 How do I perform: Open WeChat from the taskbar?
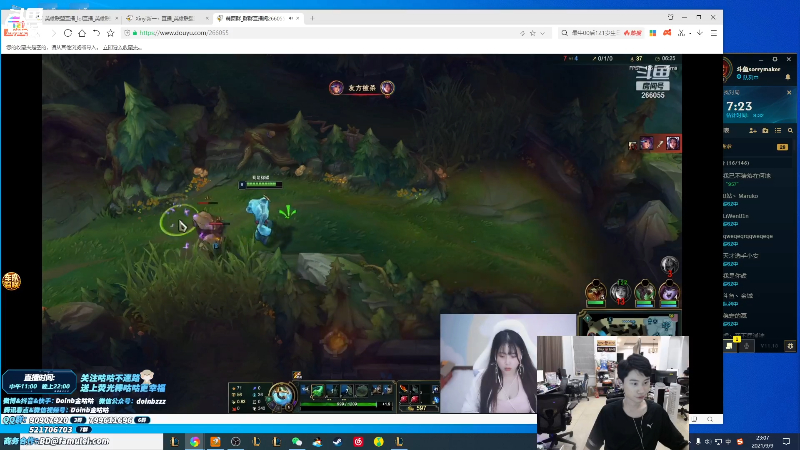(x=297, y=442)
